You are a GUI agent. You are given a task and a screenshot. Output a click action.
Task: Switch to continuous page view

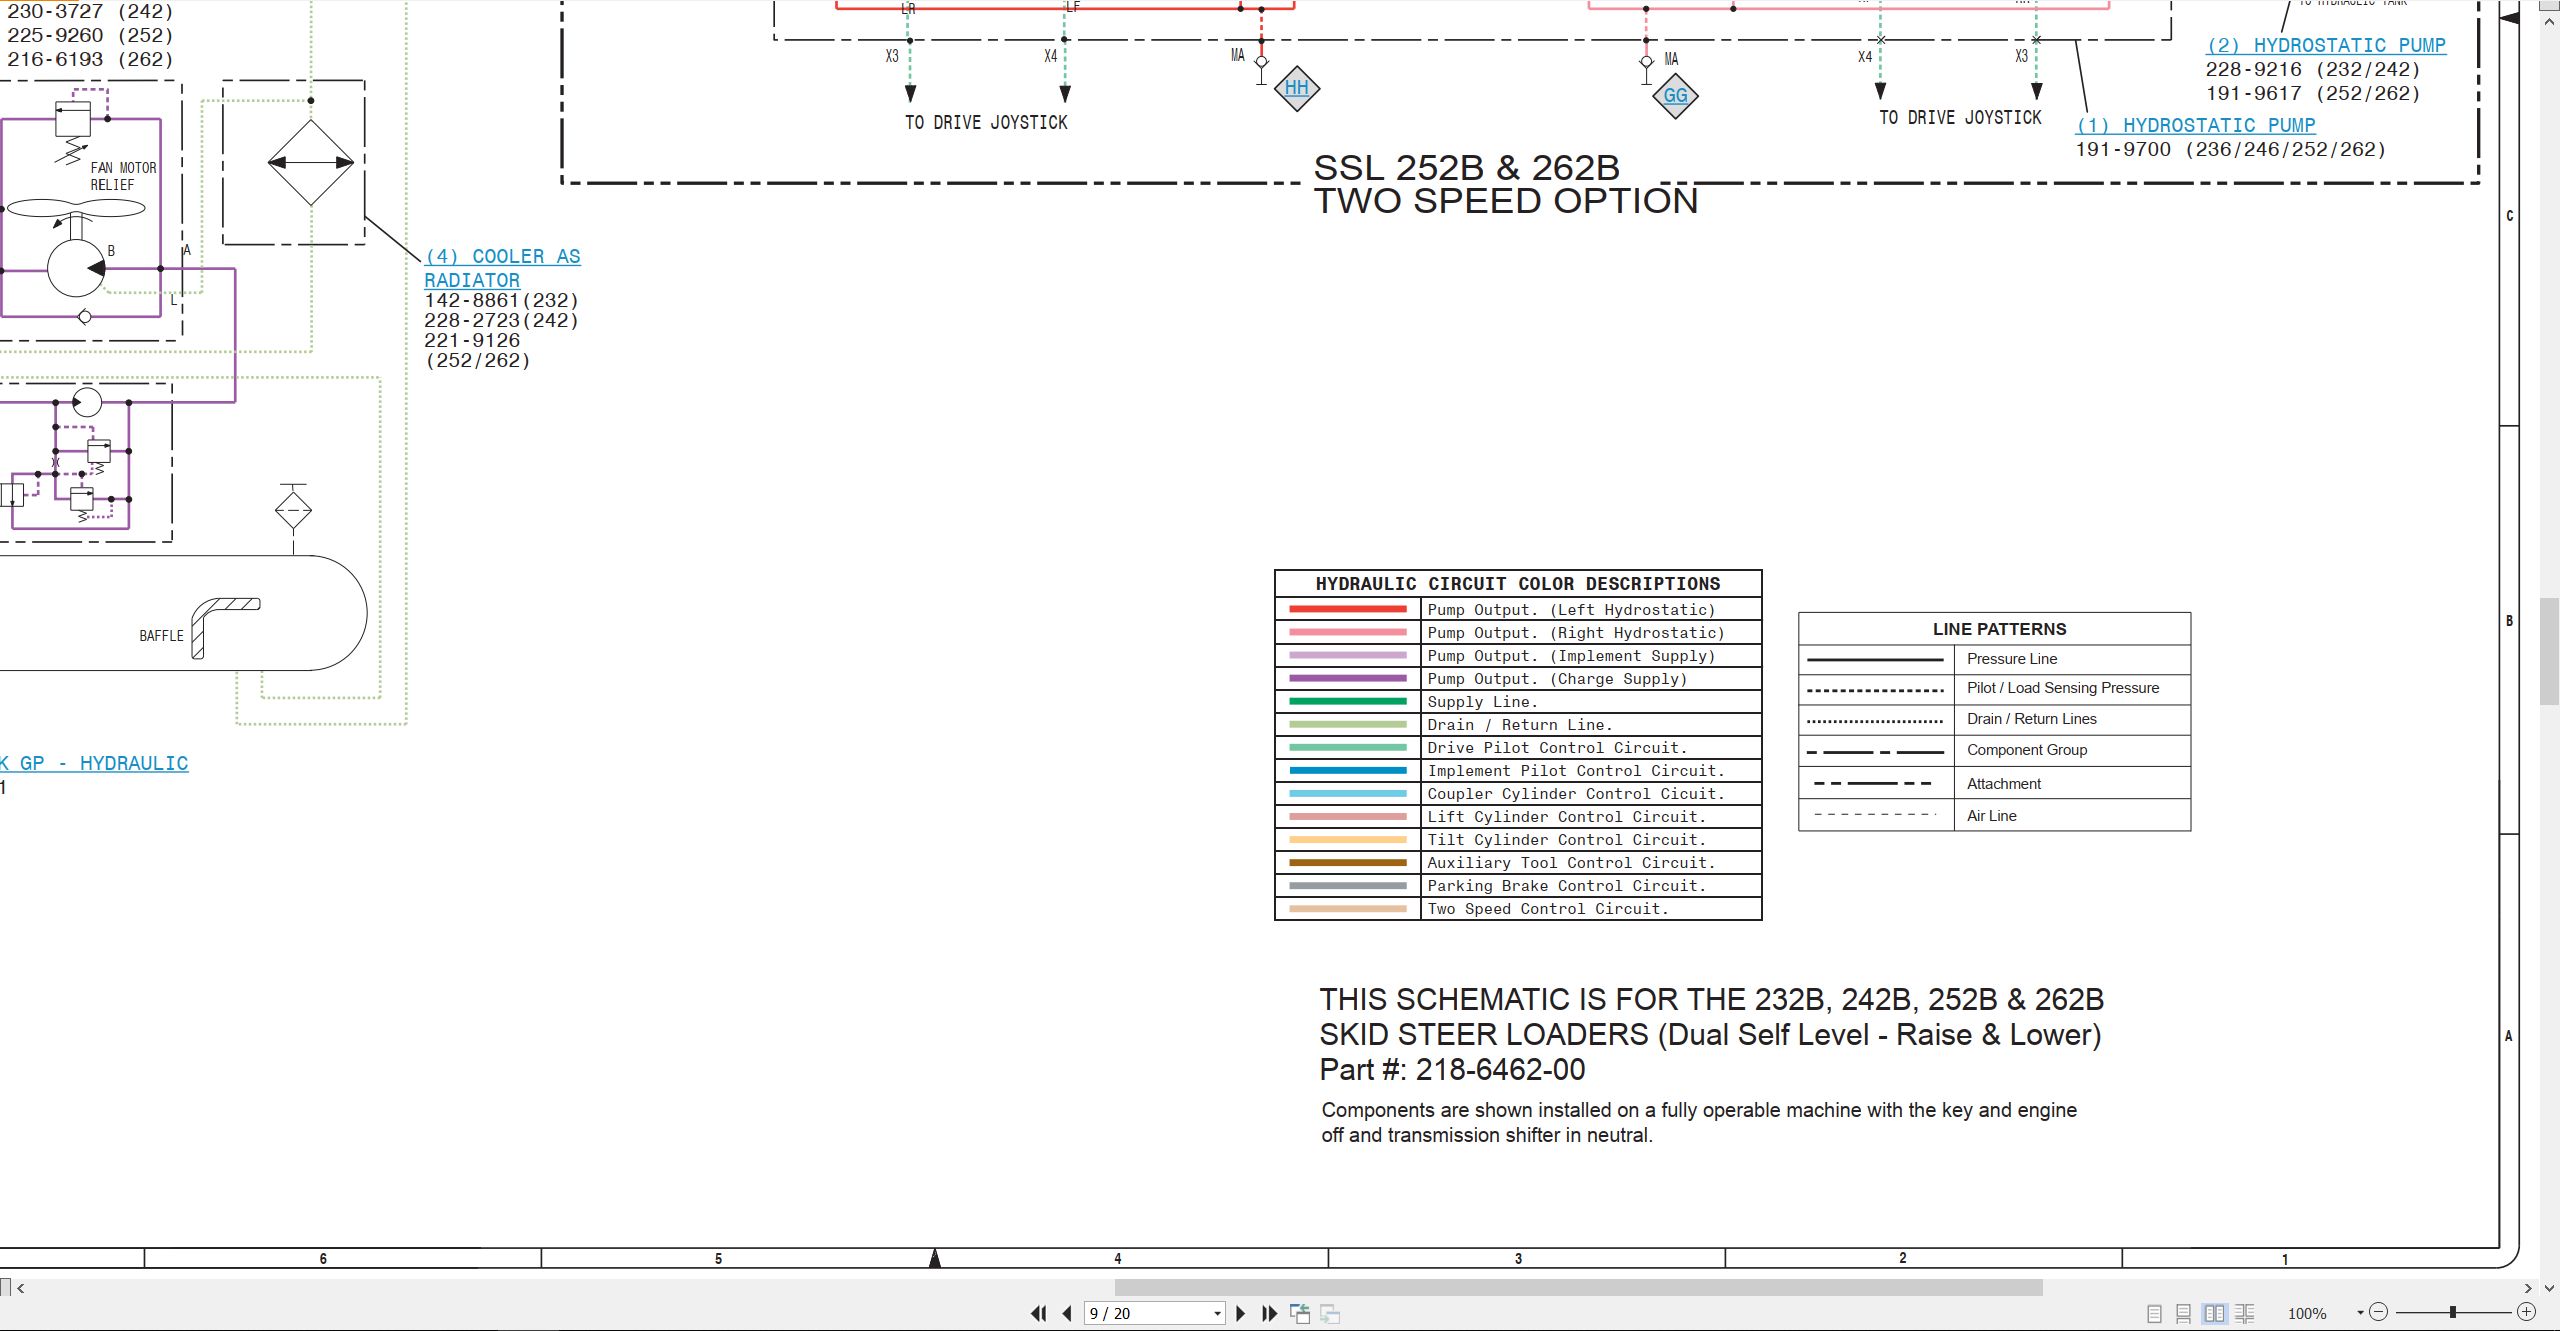pyautogui.click(x=2184, y=1313)
